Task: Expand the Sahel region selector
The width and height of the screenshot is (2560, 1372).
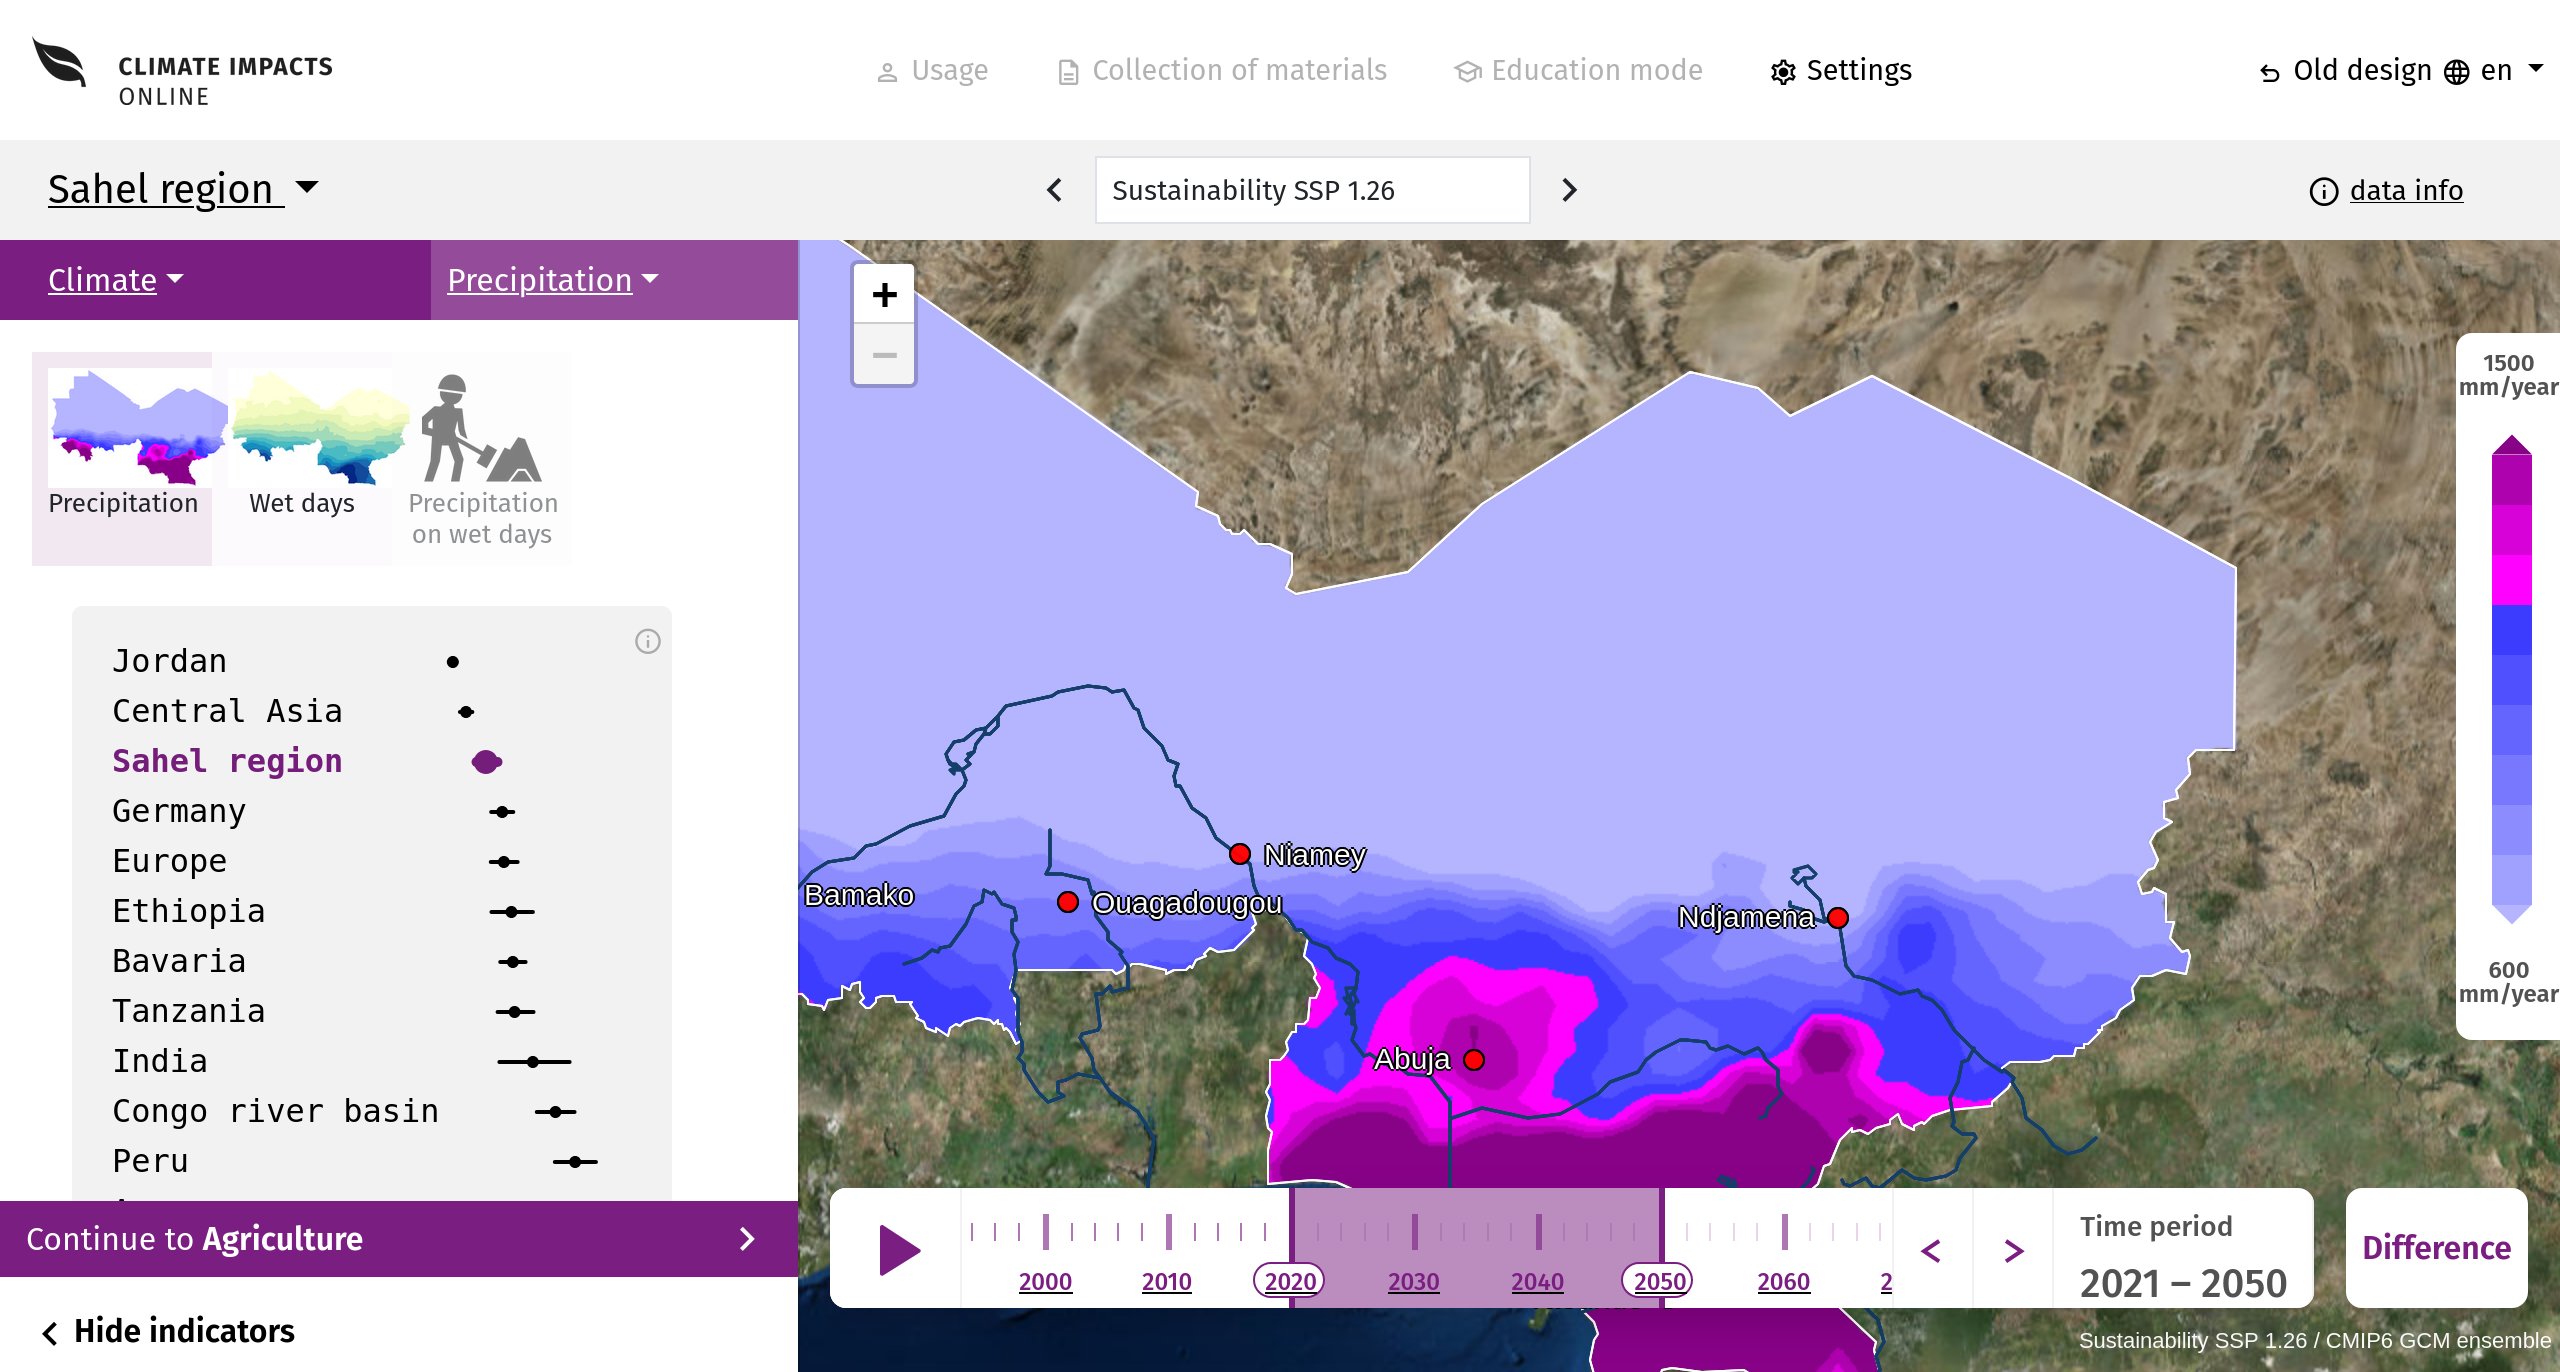Action: click(x=183, y=189)
